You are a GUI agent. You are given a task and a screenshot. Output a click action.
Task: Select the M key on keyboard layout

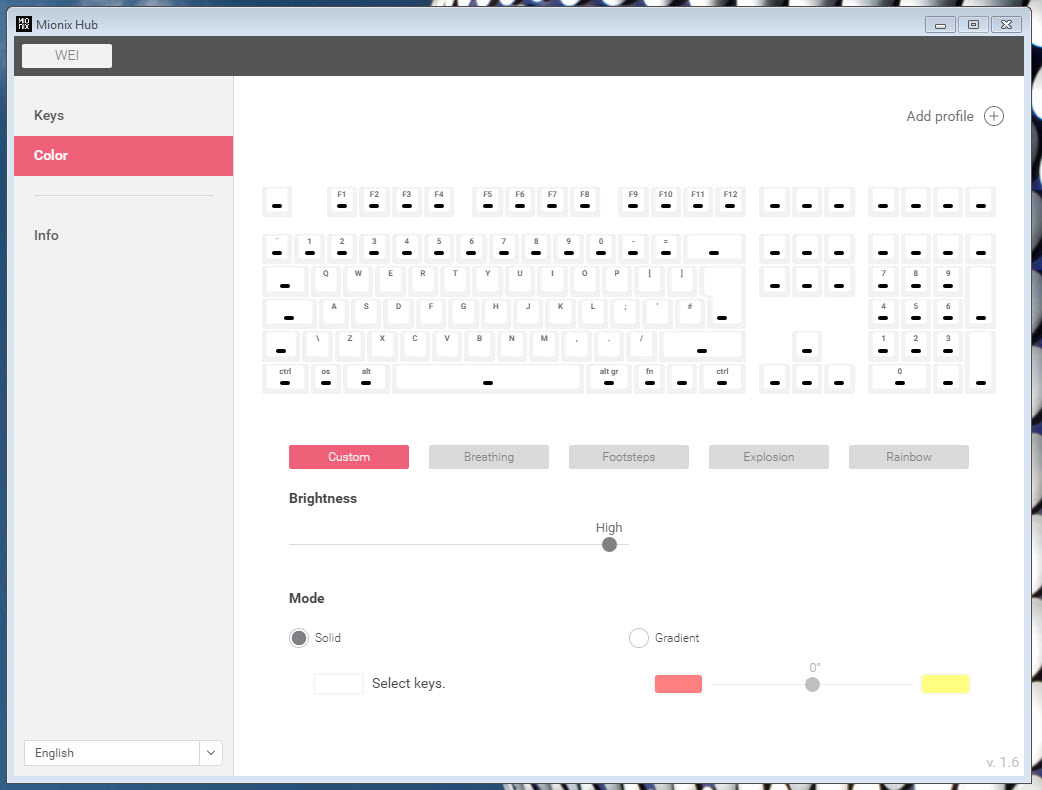point(544,346)
